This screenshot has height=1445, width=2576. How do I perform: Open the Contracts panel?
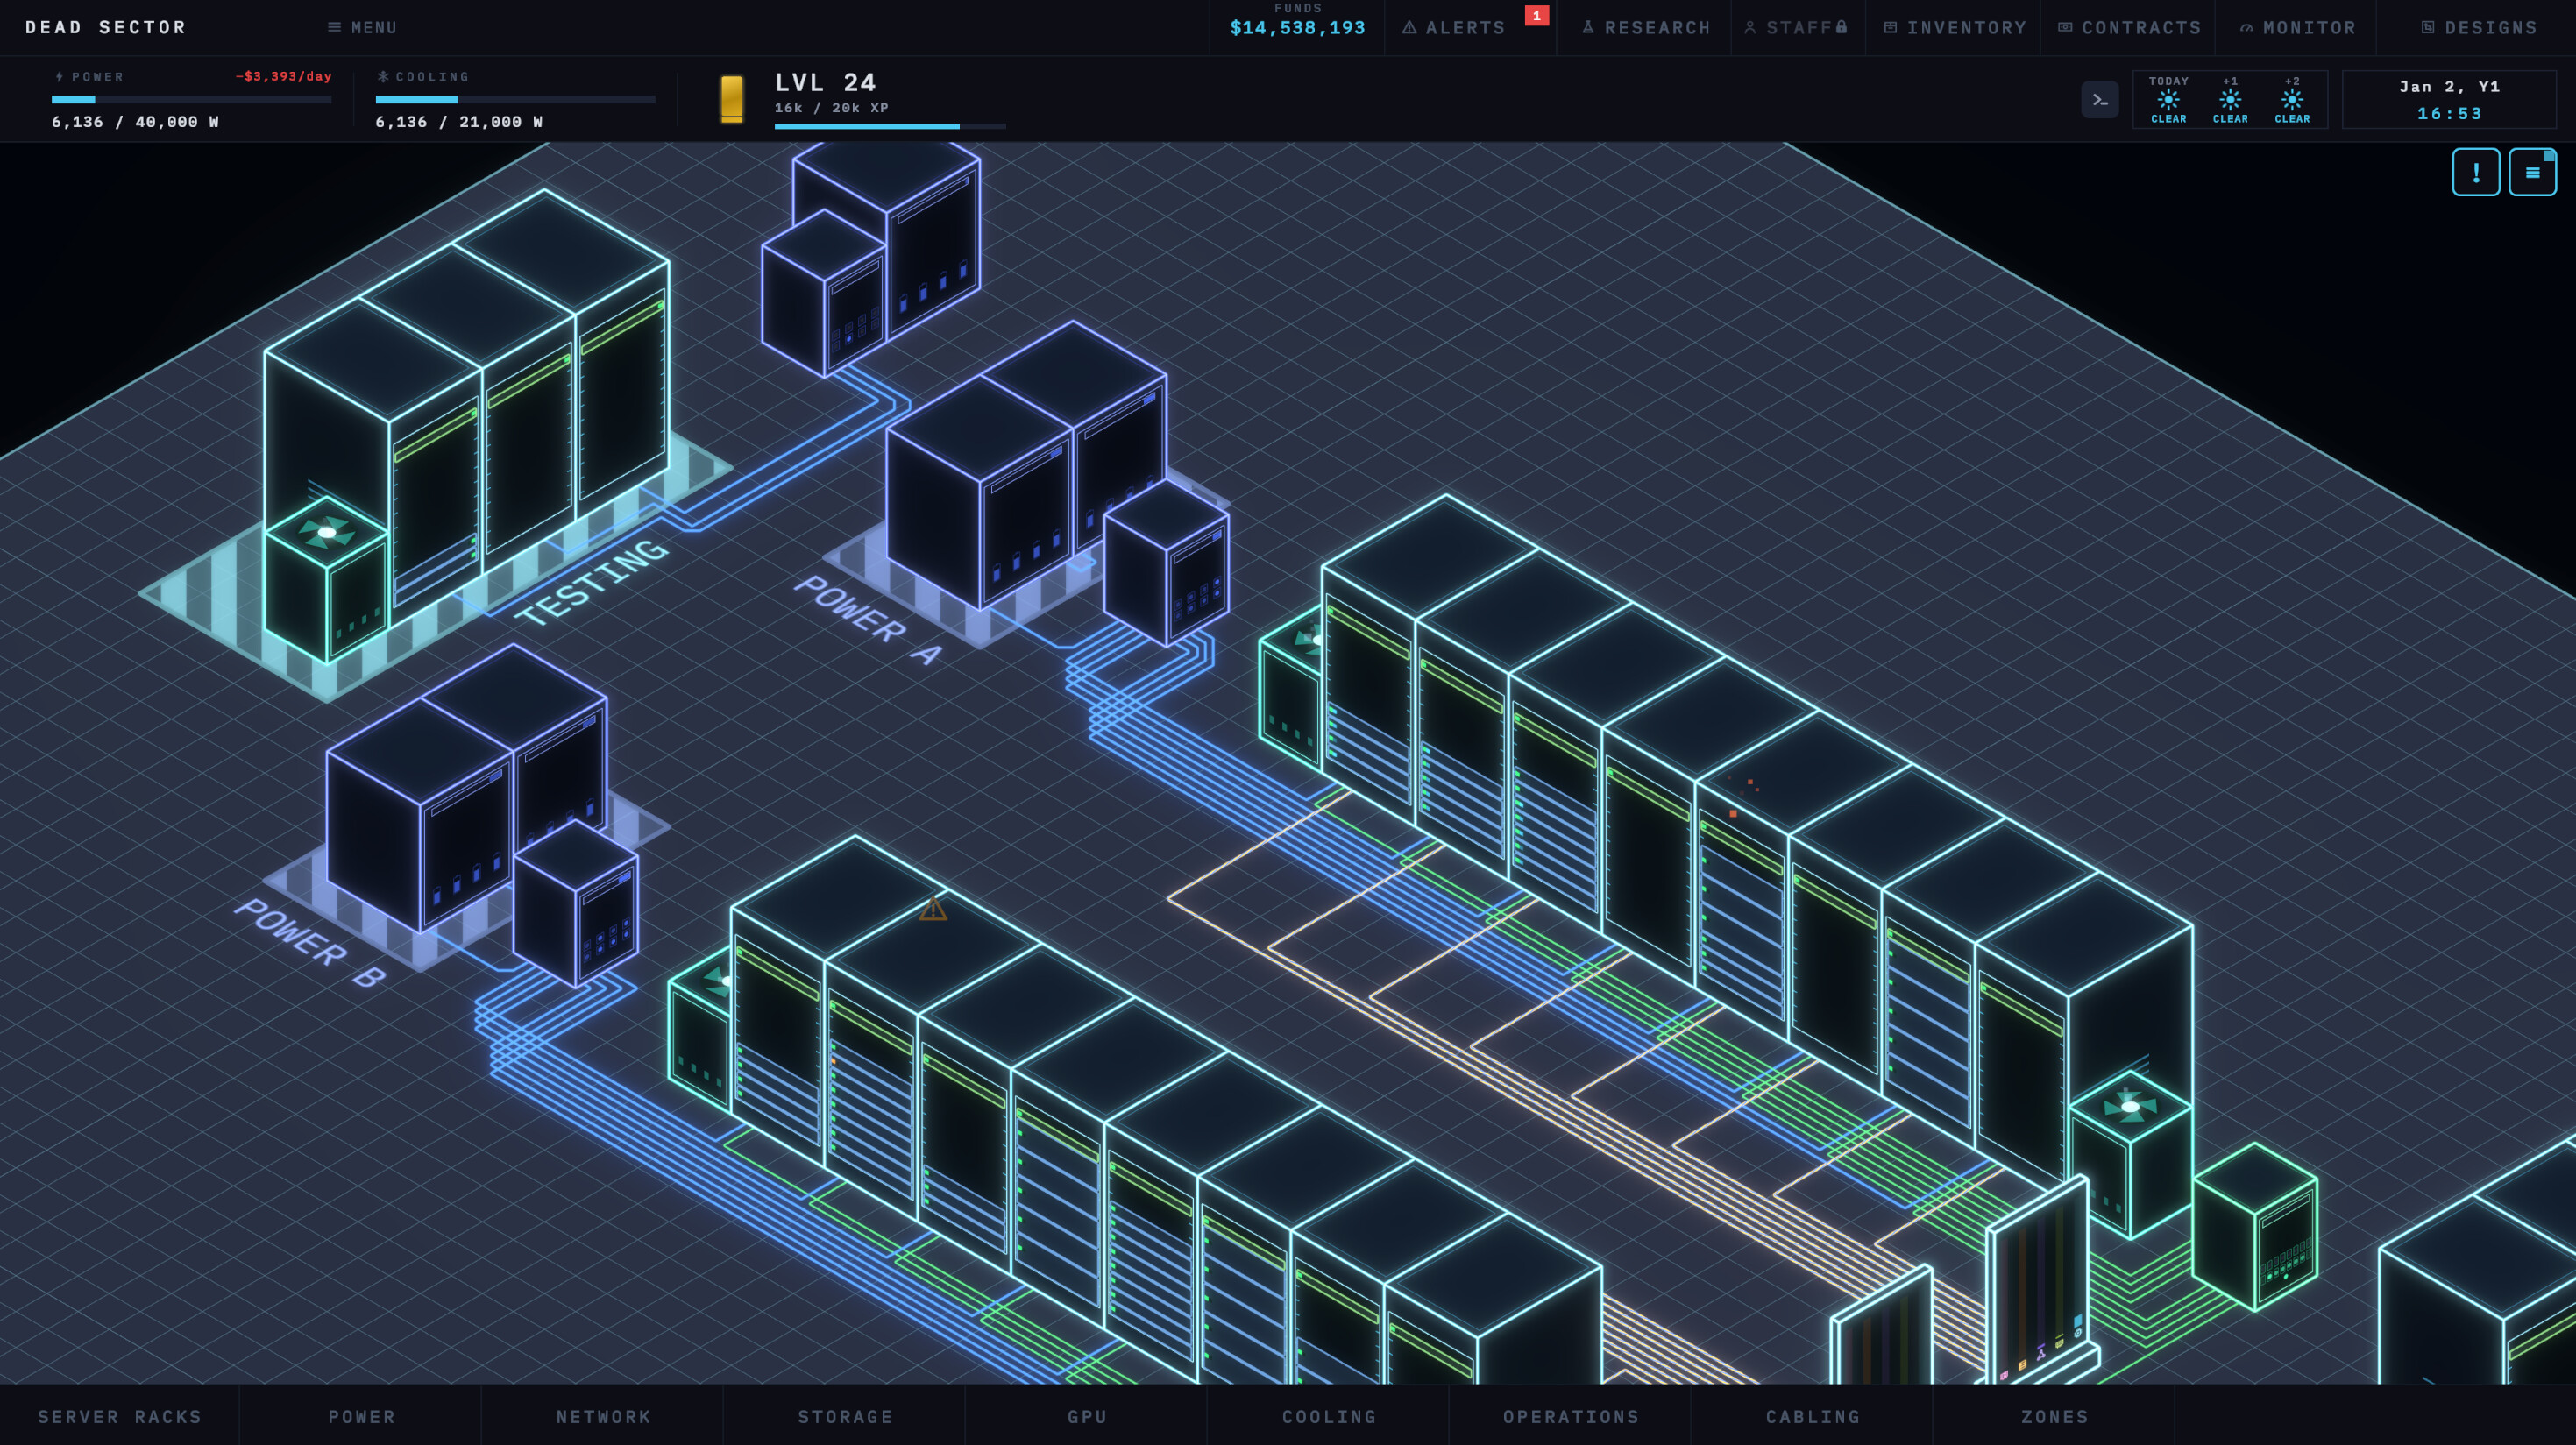(x=2130, y=28)
